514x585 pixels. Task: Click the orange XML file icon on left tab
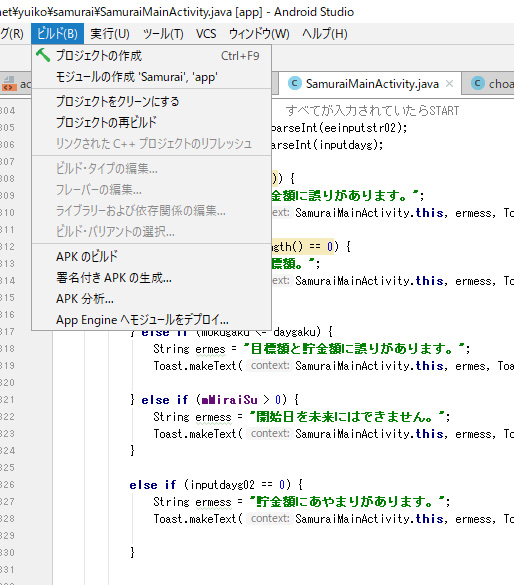9,84
